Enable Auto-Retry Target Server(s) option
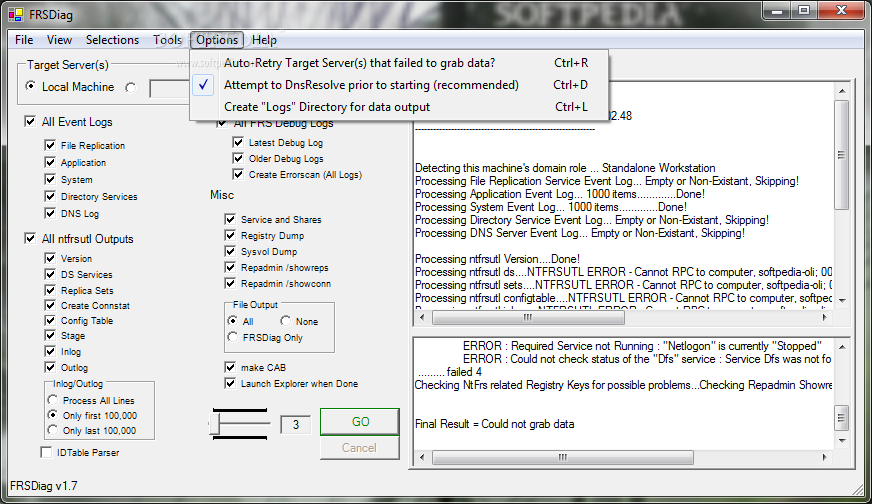 pyautogui.click(x=399, y=63)
